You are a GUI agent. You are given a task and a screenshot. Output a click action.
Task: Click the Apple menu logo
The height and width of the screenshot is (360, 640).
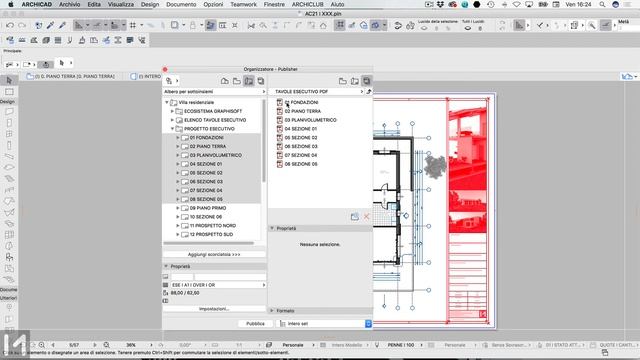point(11,4)
